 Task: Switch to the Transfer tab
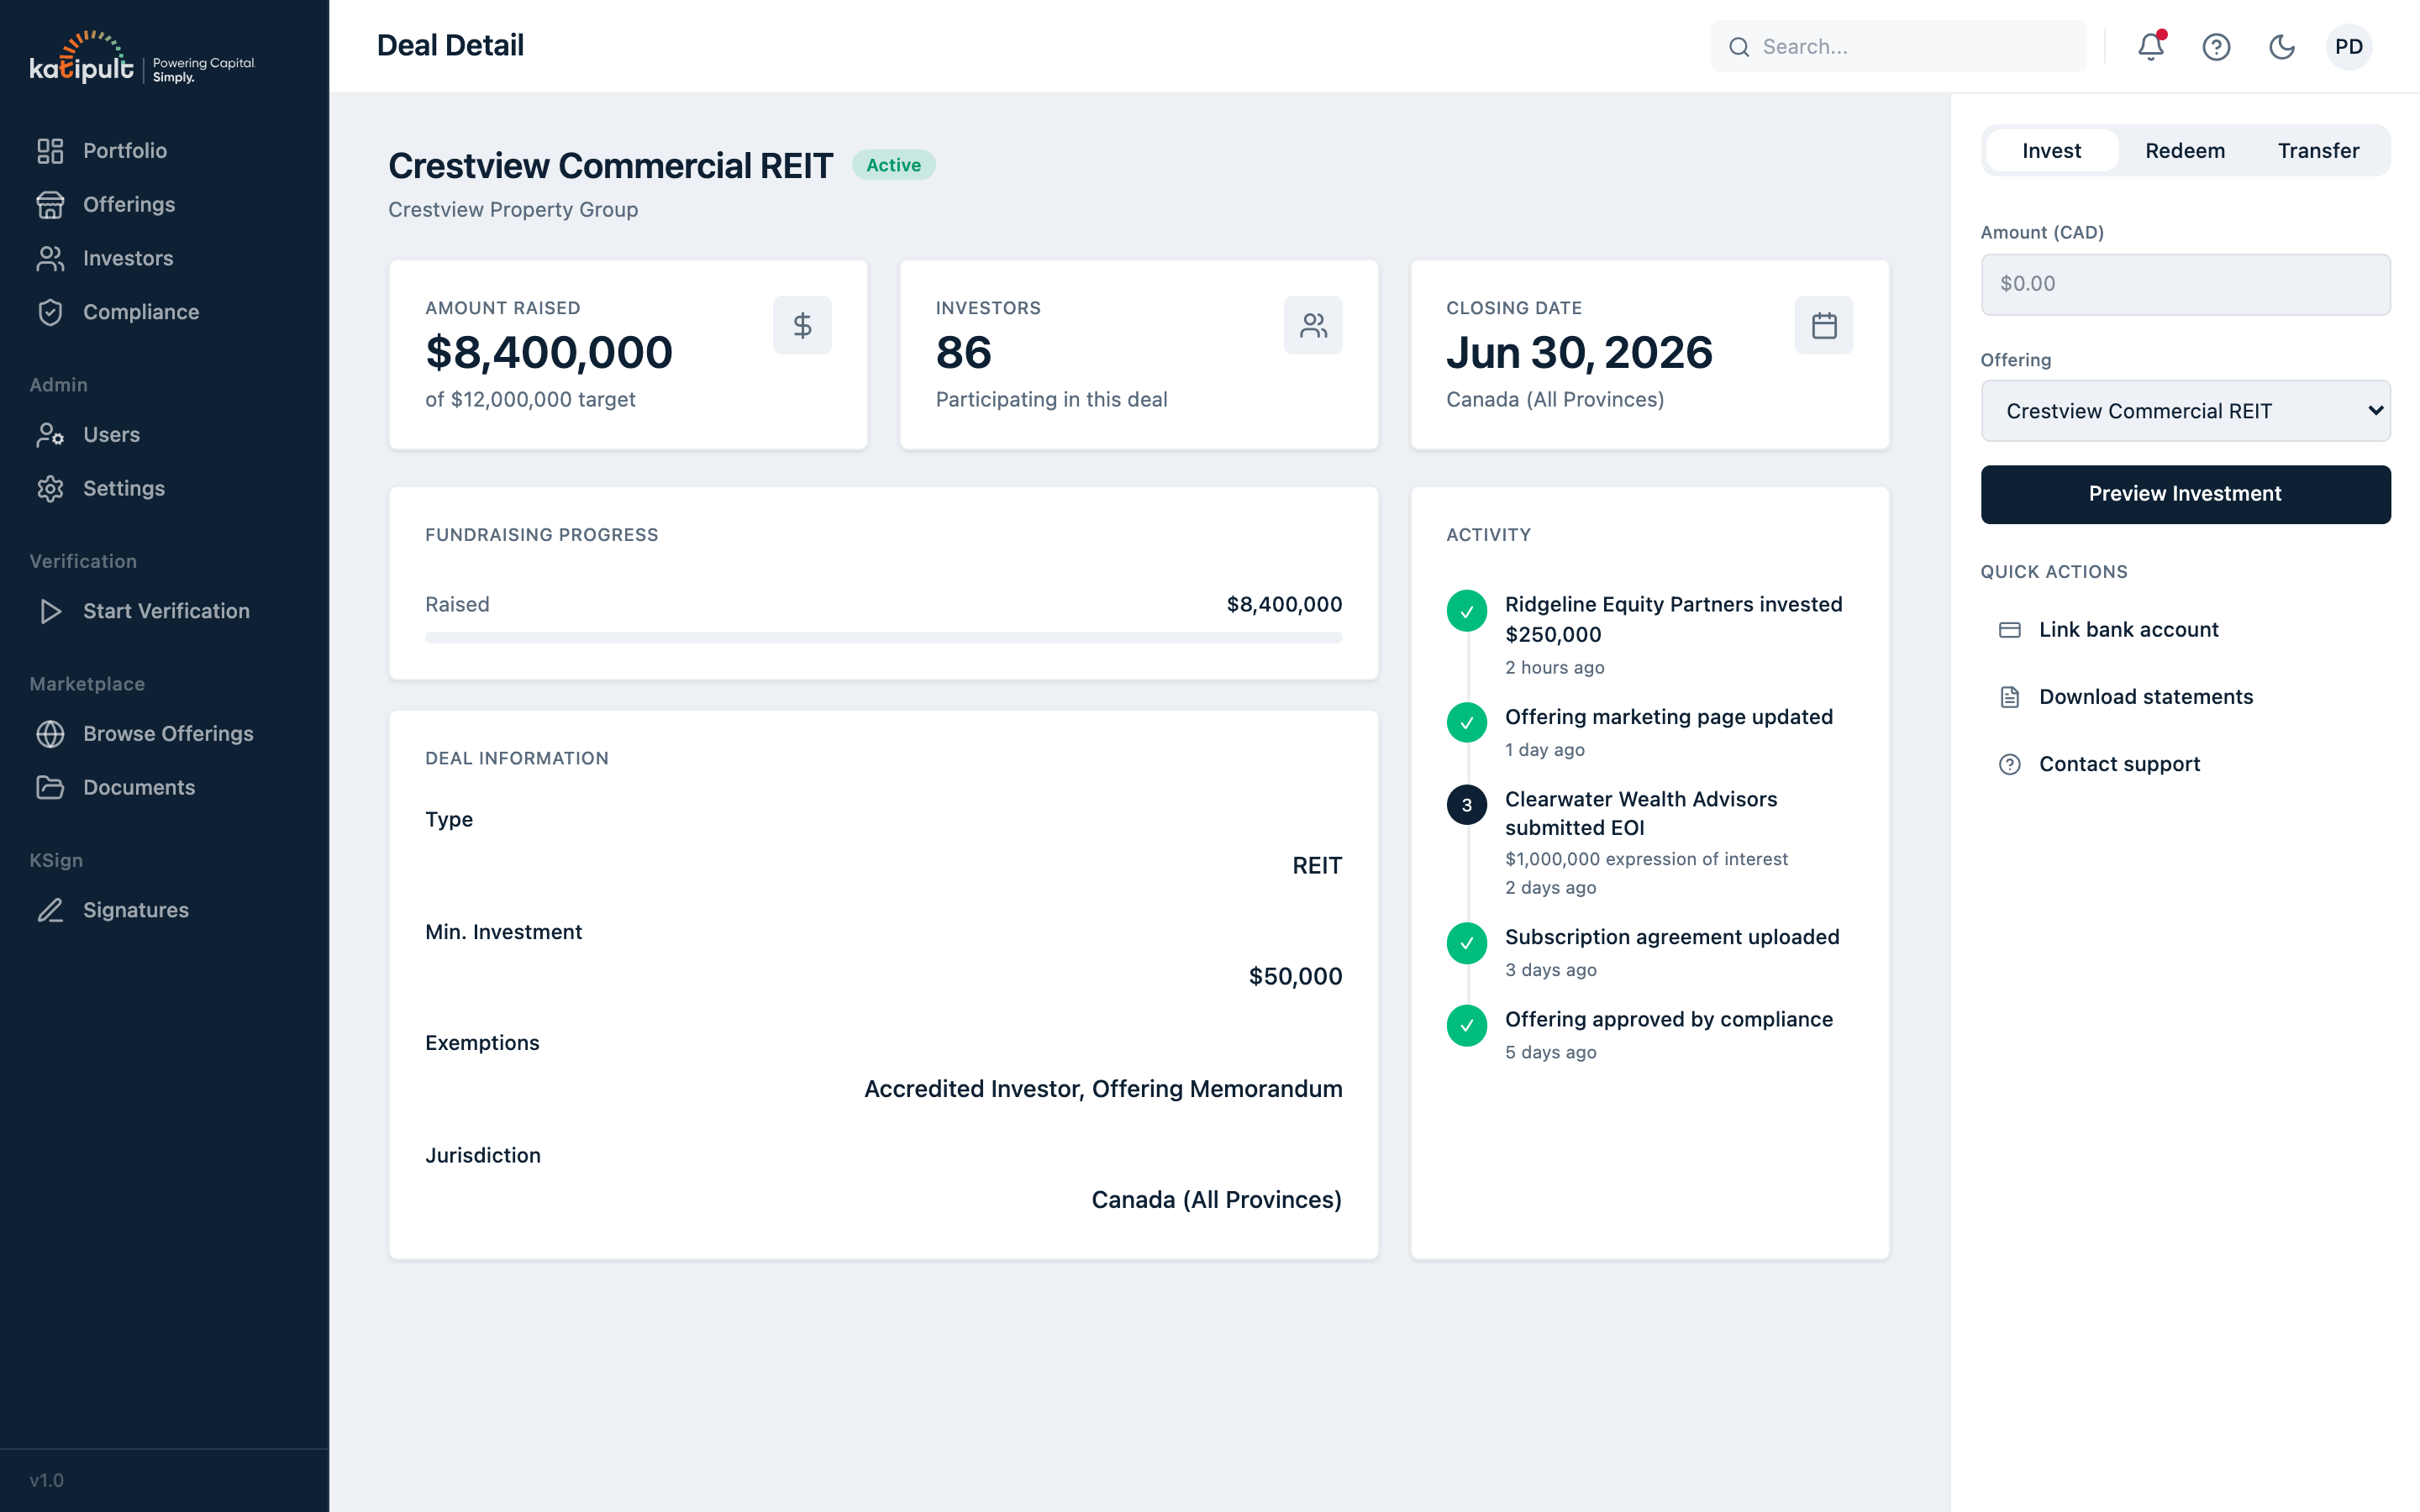pyautogui.click(x=2319, y=150)
